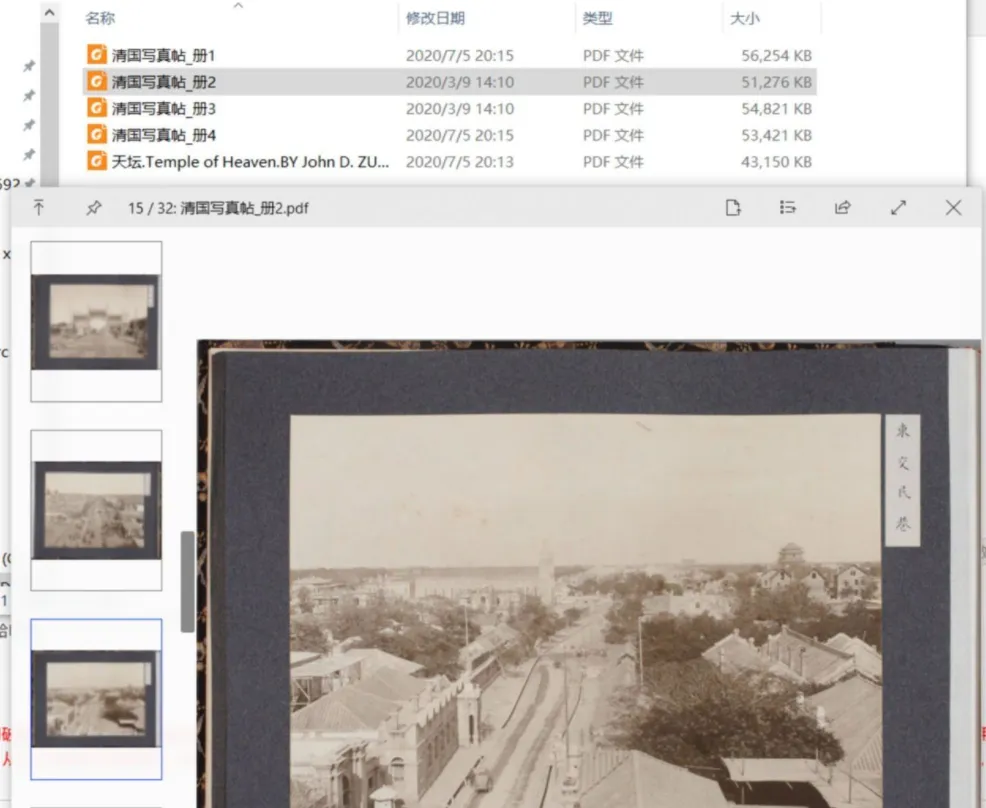986x808 pixels.
Task: Click the 类型 column header
Action: (597, 18)
